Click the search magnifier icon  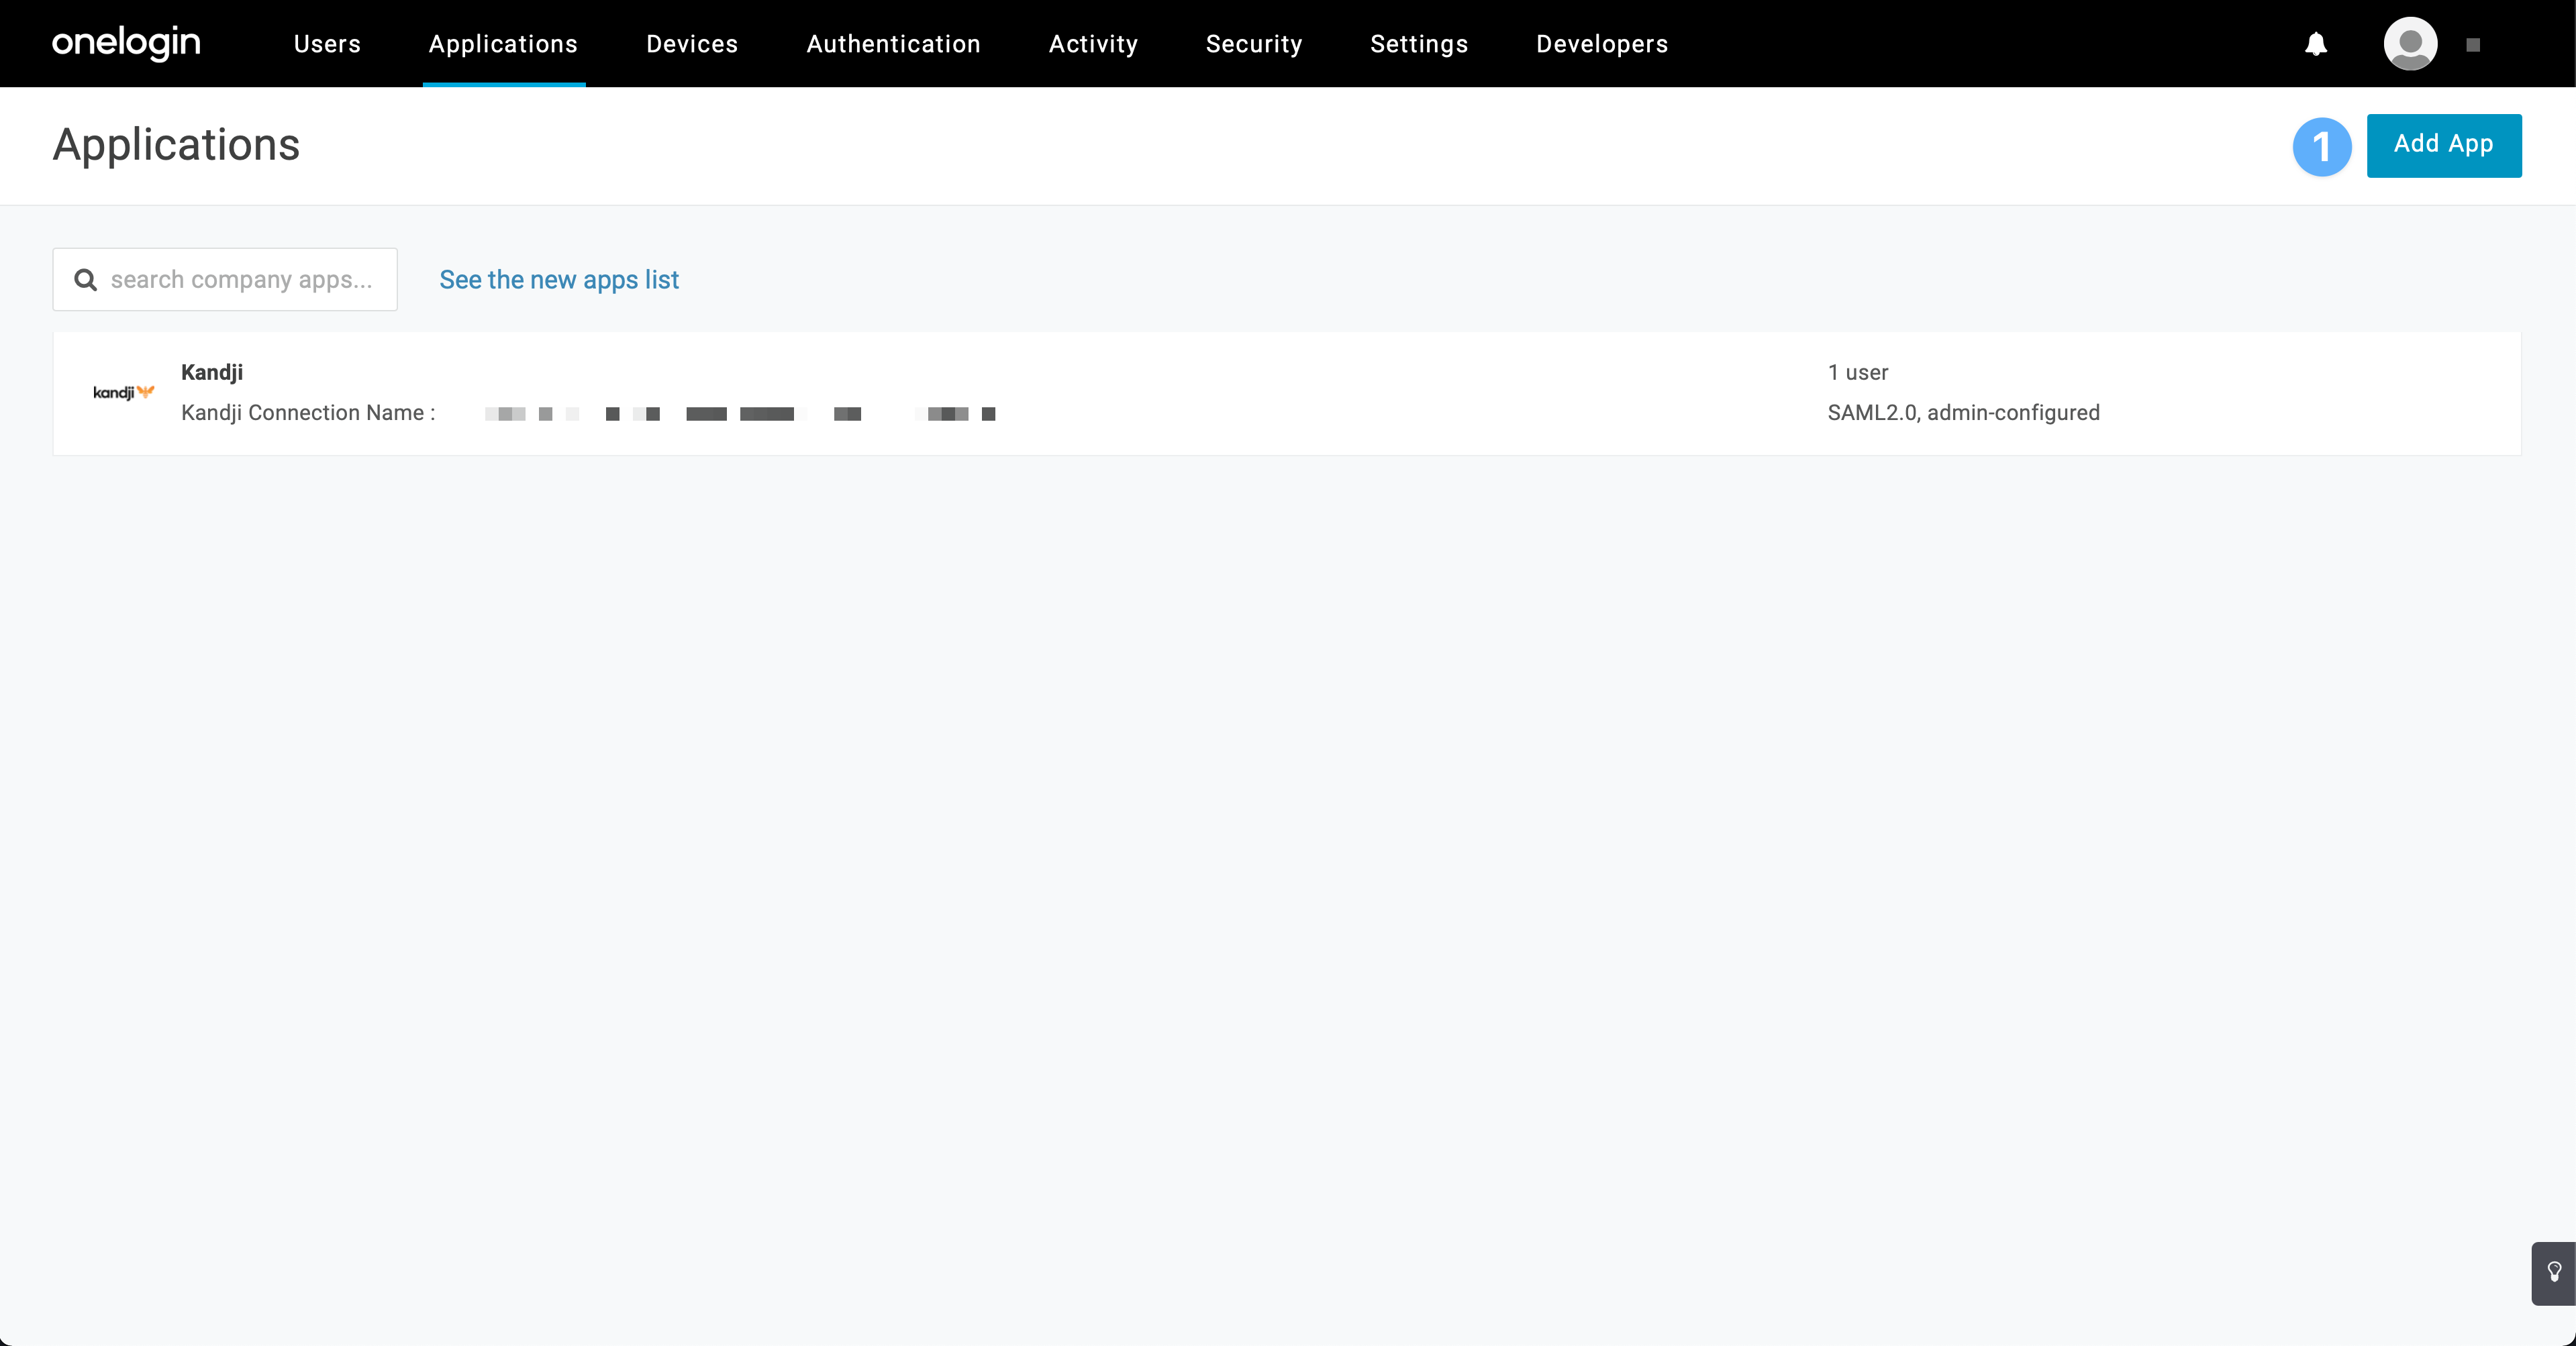pyautogui.click(x=86, y=280)
